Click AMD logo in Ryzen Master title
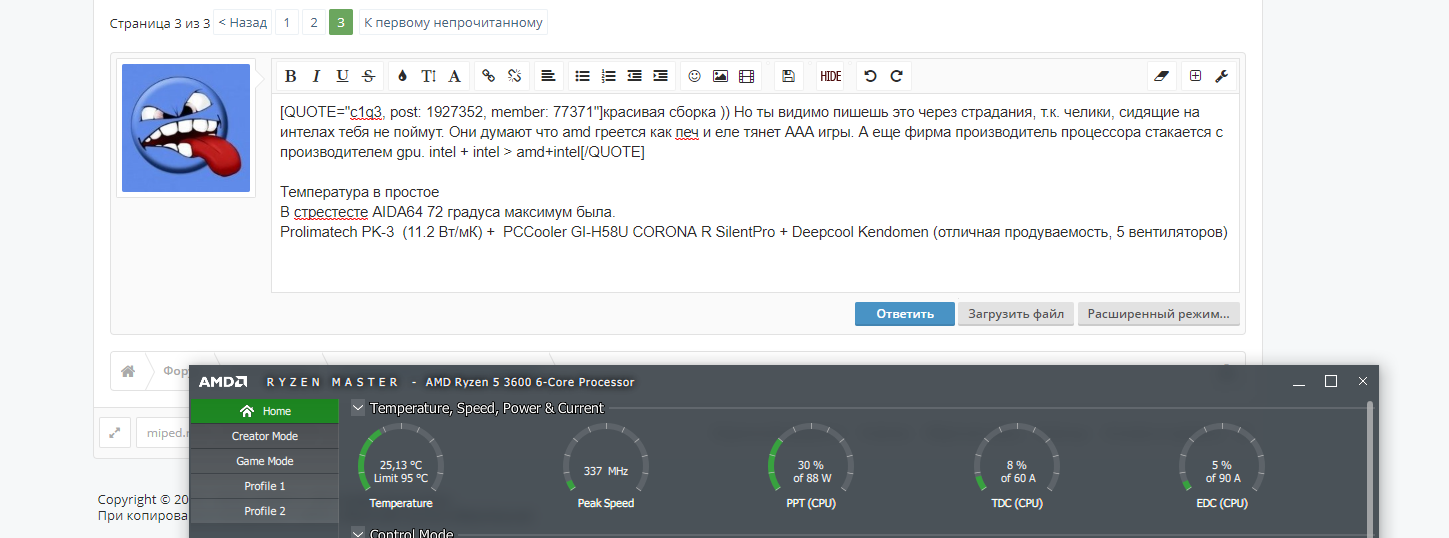Image resolution: width=1449 pixels, height=538 pixels. click(x=223, y=382)
